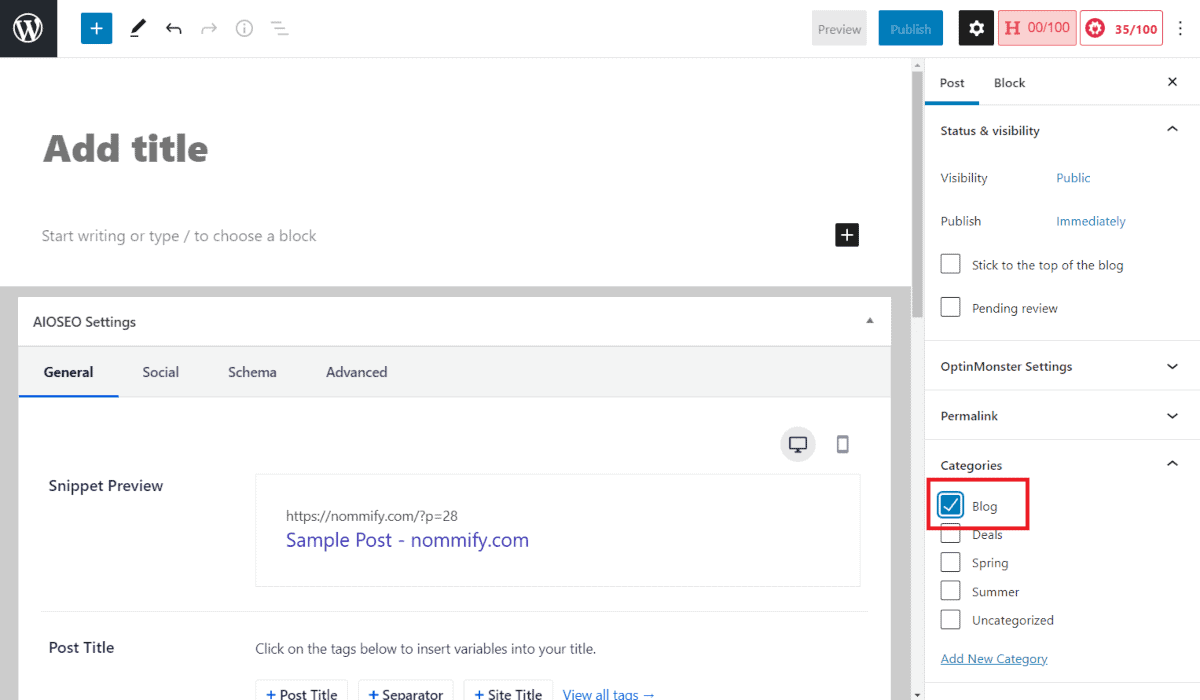Check Stick to the top of the blog

[x=951, y=264]
